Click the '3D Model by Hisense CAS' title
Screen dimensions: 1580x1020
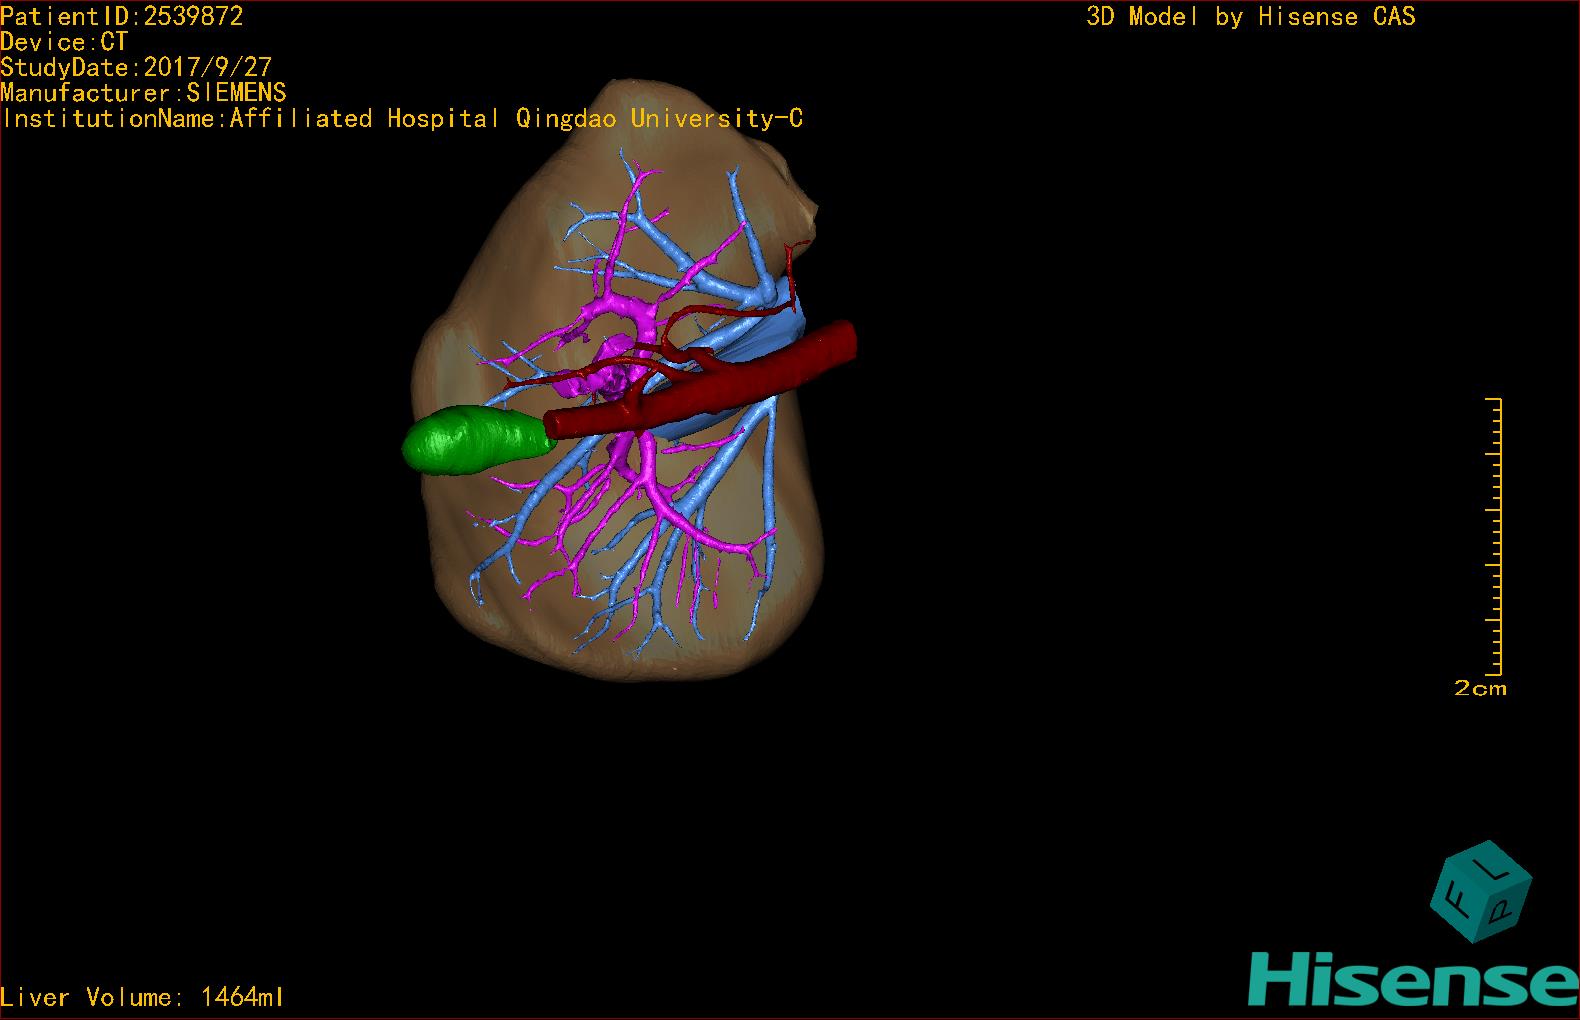pos(1250,16)
